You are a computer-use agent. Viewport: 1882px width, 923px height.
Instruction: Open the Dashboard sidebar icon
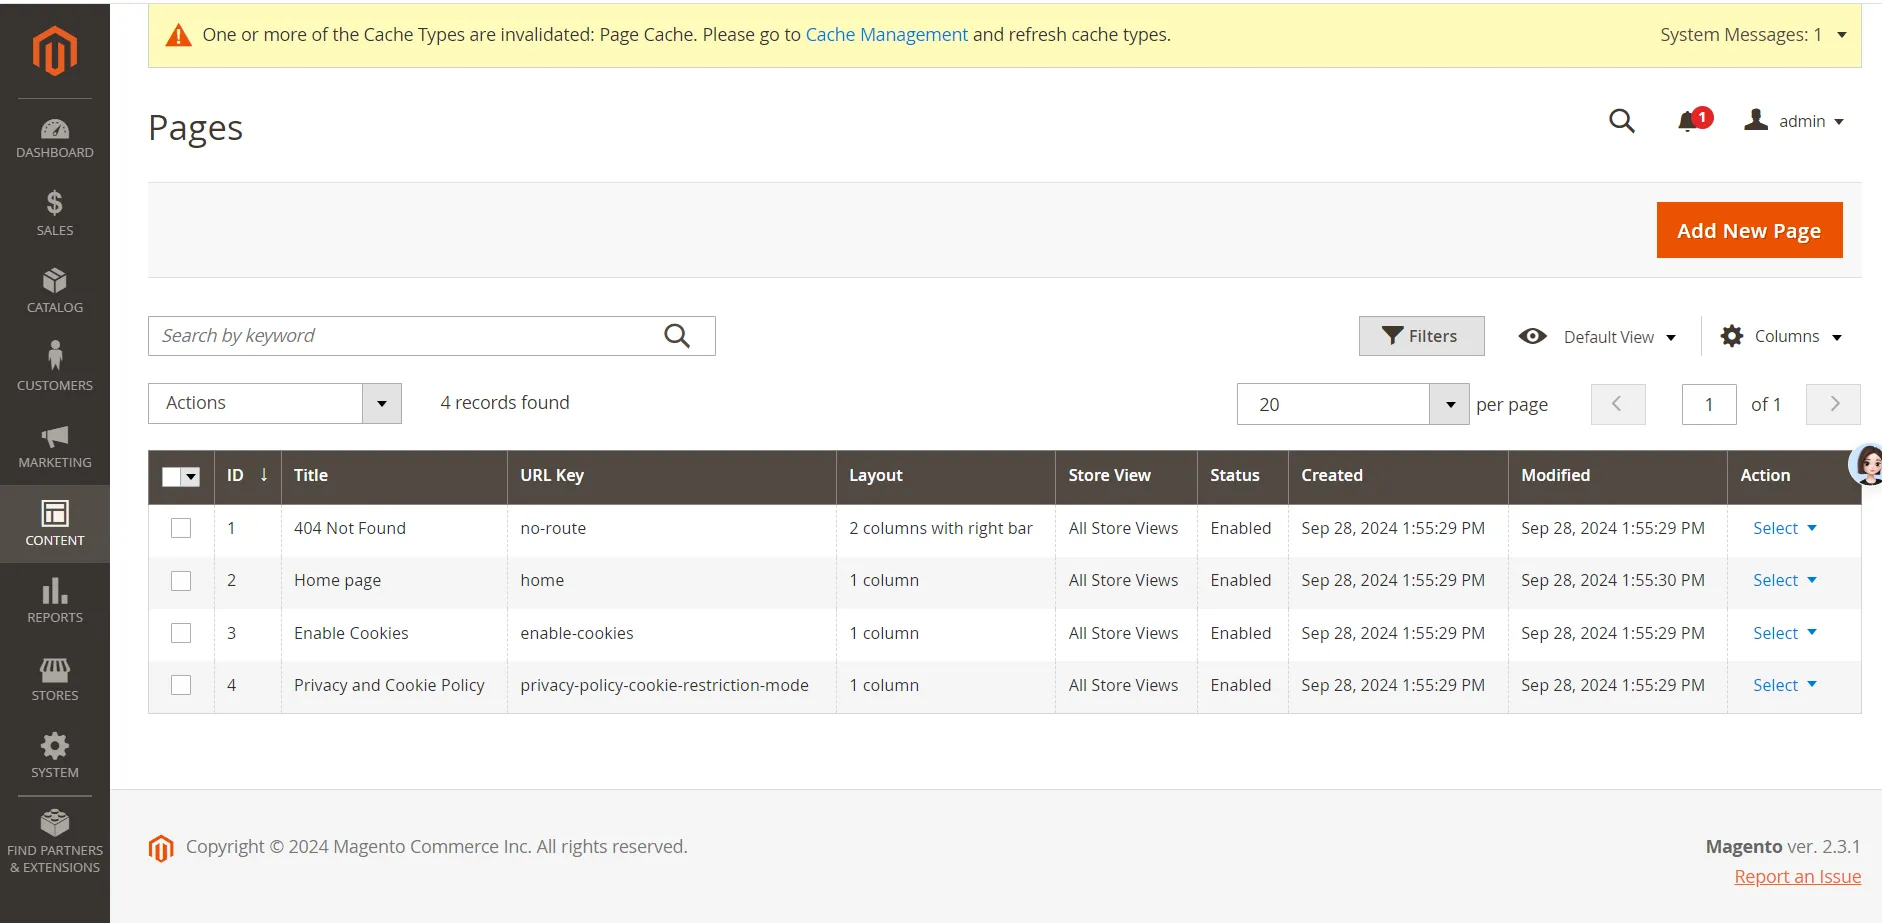[55, 138]
